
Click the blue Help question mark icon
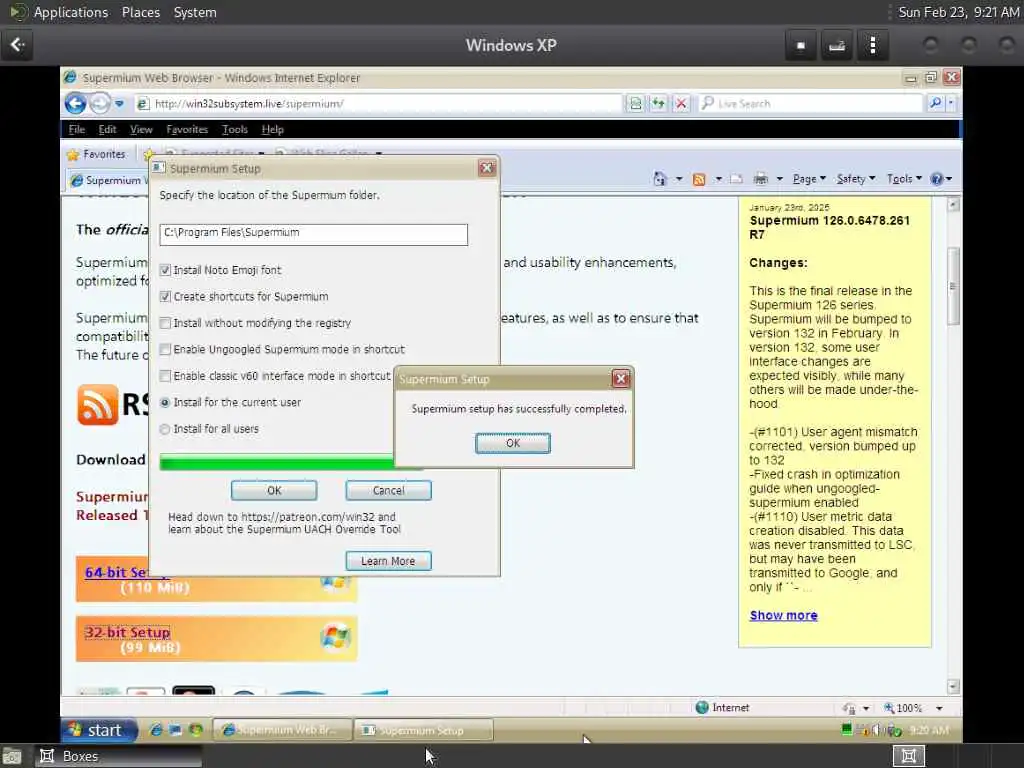click(936, 179)
